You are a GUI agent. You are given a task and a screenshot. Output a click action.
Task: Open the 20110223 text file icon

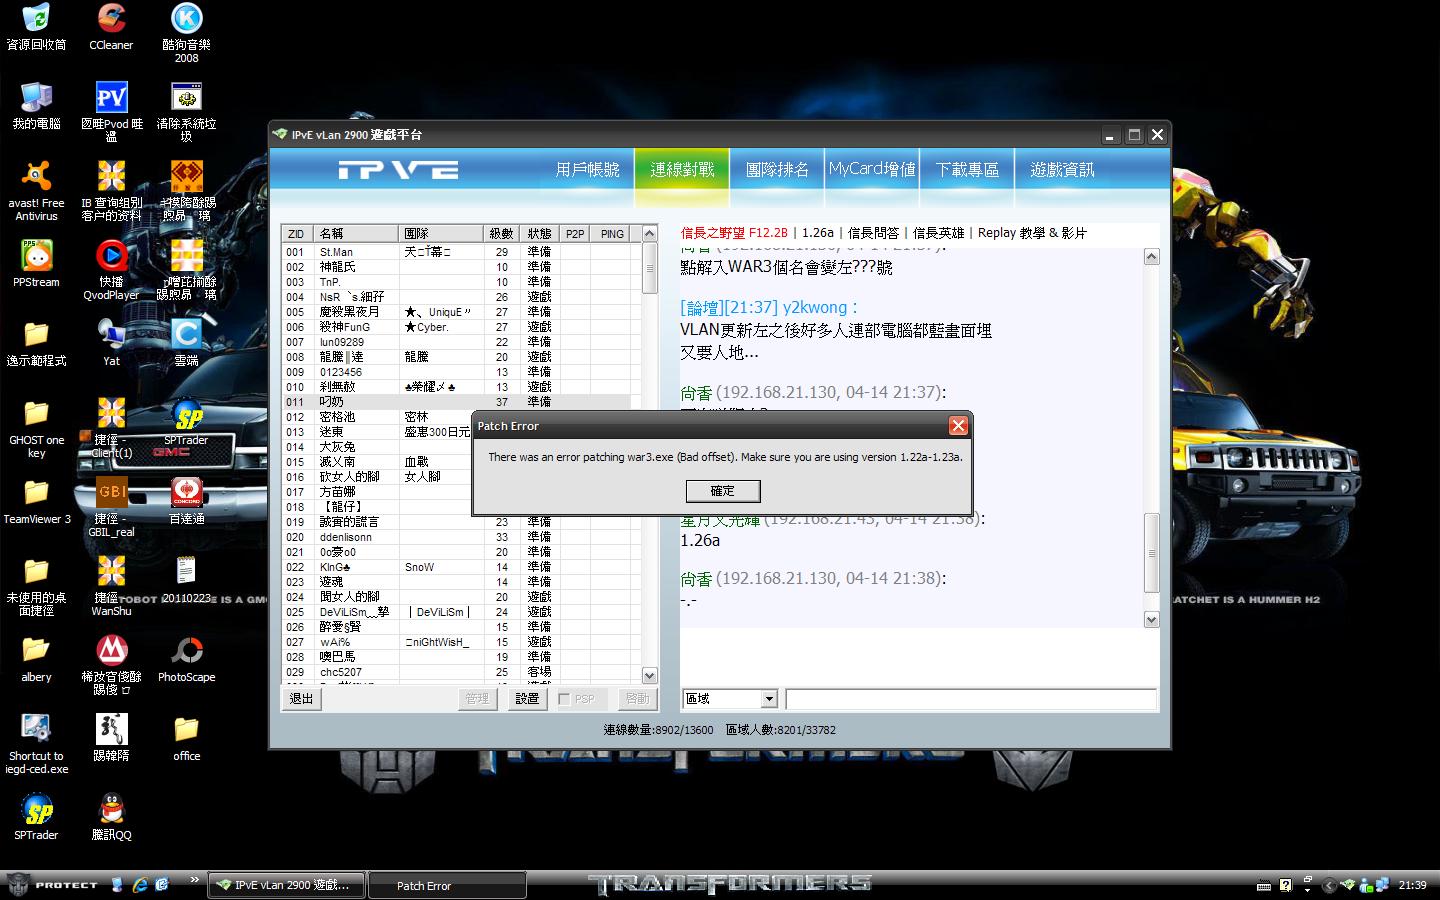(186, 579)
